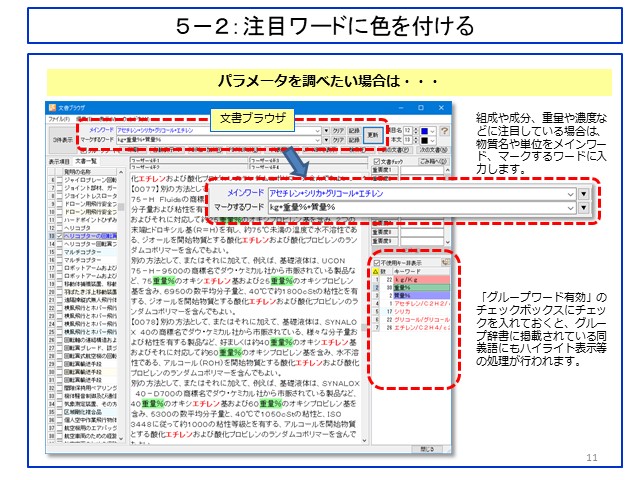Click the 重要度1 input field
The height and width of the screenshot is (480, 640).
pyautogui.click(x=422, y=169)
